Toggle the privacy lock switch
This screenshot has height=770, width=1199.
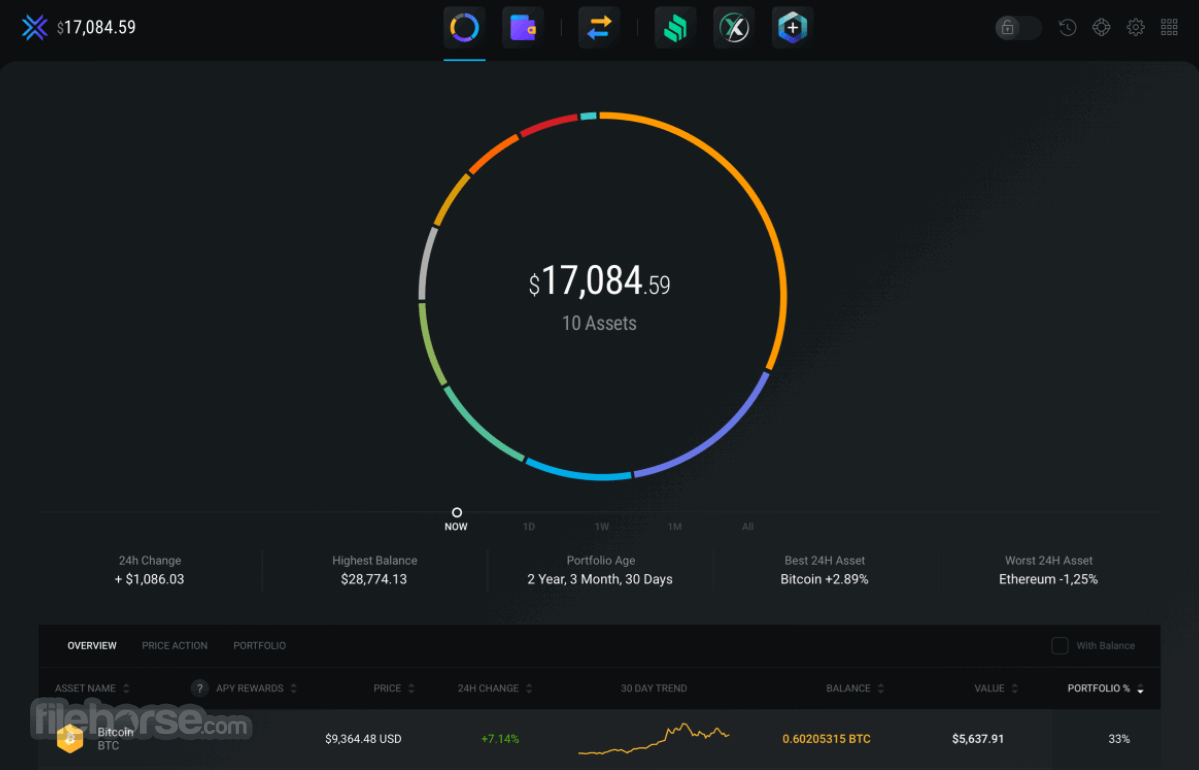pyautogui.click(x=1016, y=27)
